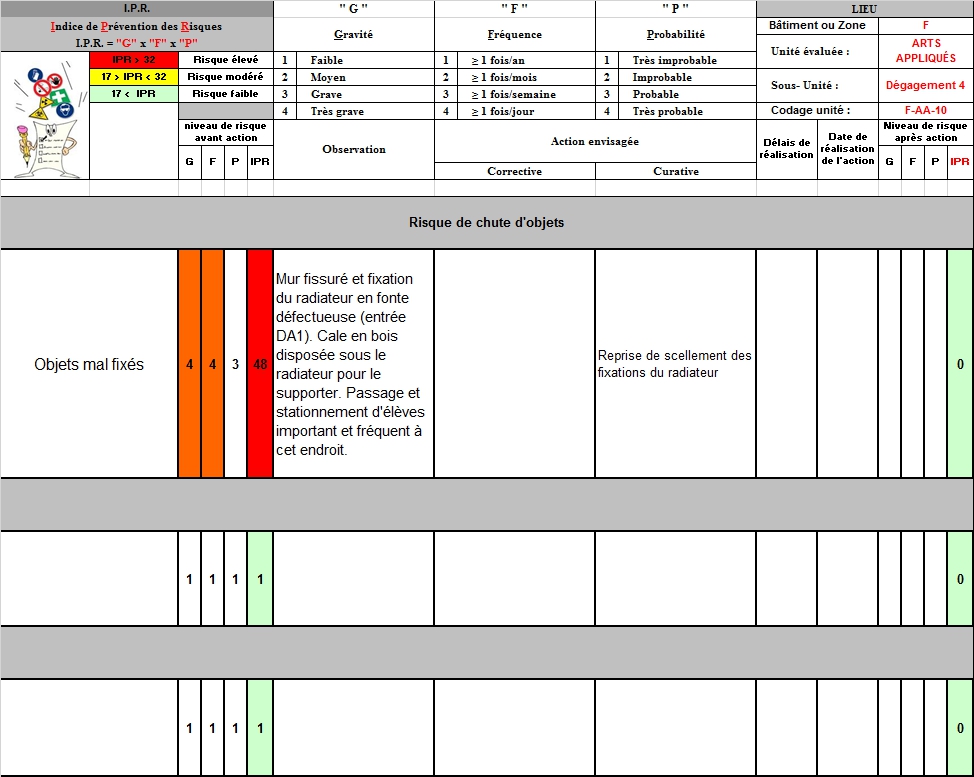
Task: Select the "≥ 1 fois/semaine" frequency cell
Action: tap(511, 94)
